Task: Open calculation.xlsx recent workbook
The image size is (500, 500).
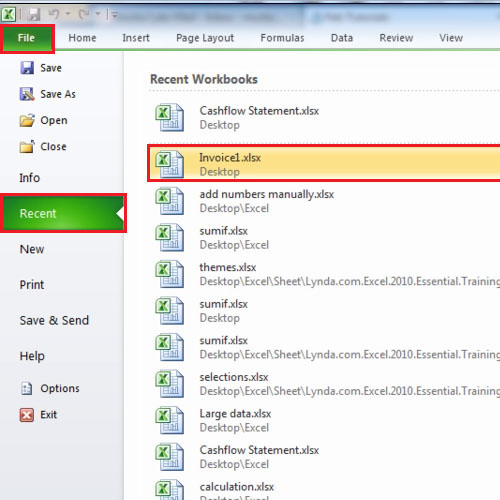Action: click(324, 489)
